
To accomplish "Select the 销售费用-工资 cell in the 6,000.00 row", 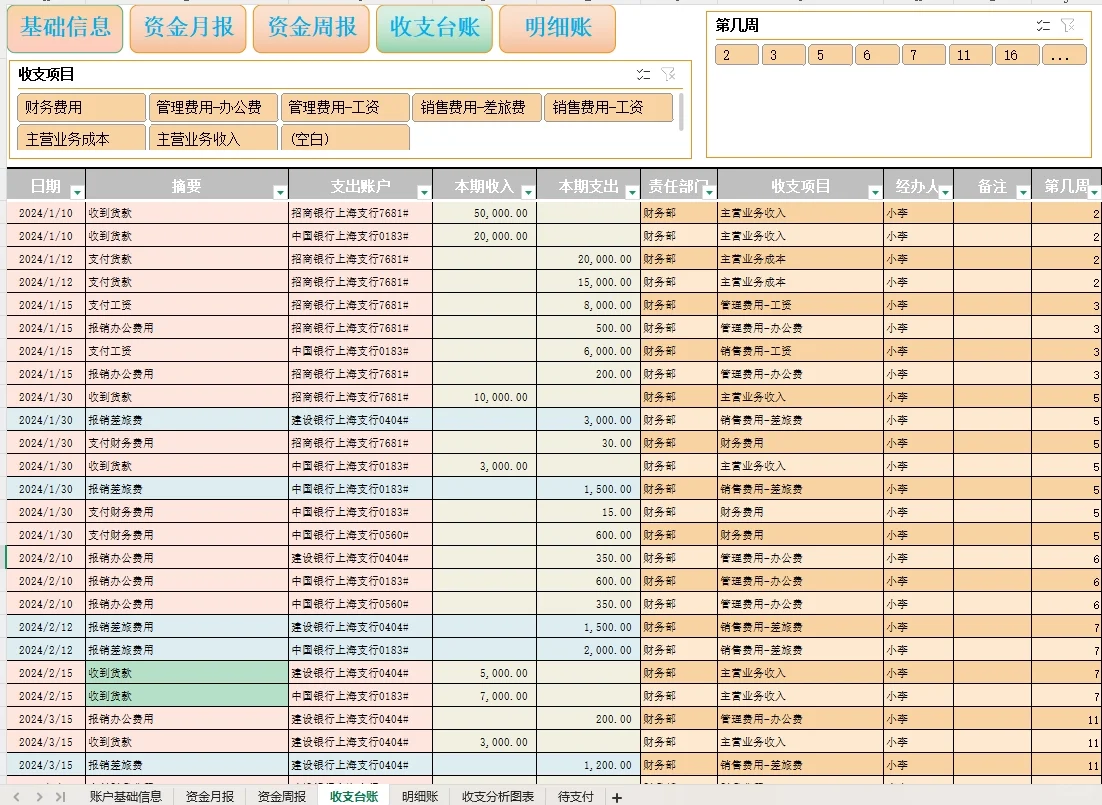I will click(800, 351).
